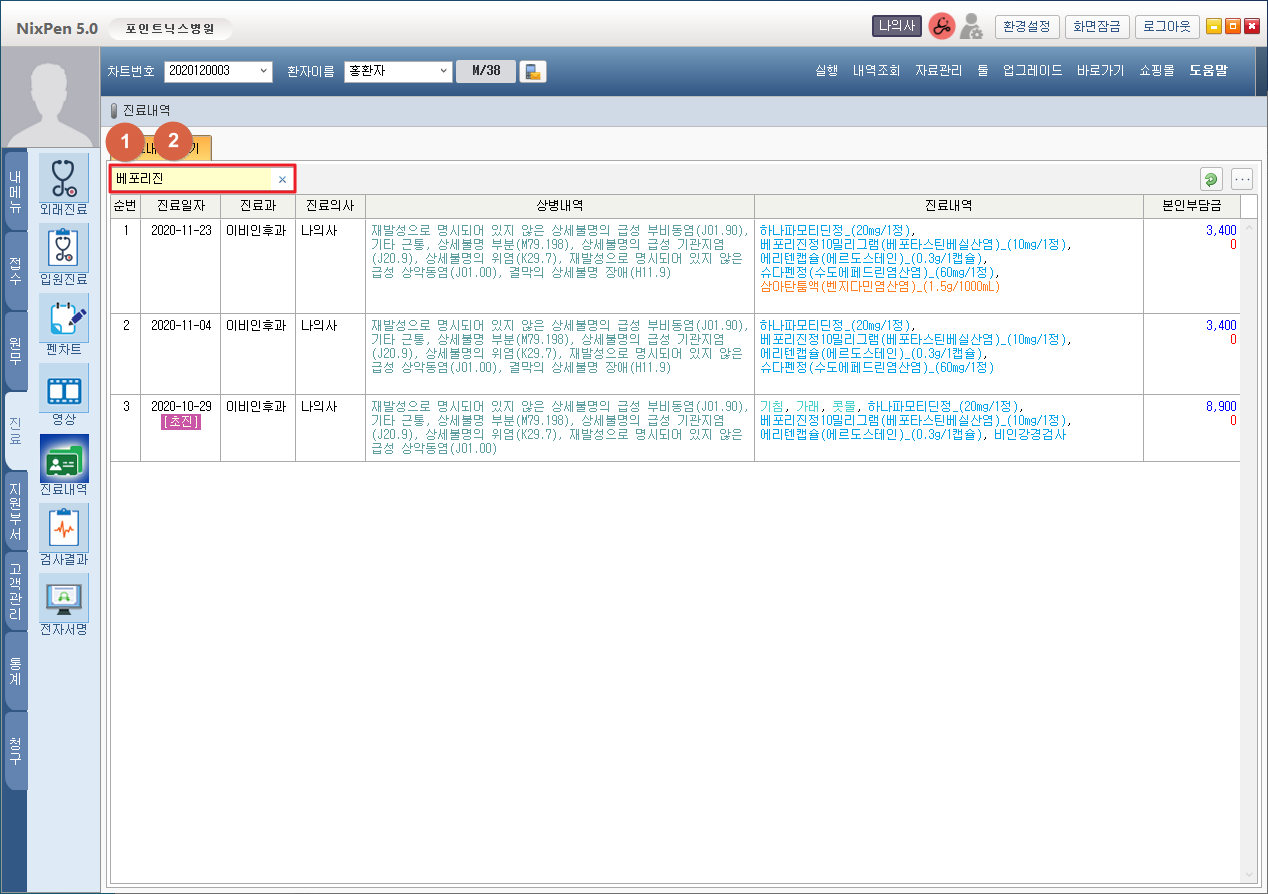
Task: Click the 베포리진 search input field
Action: tap(190, 179)
